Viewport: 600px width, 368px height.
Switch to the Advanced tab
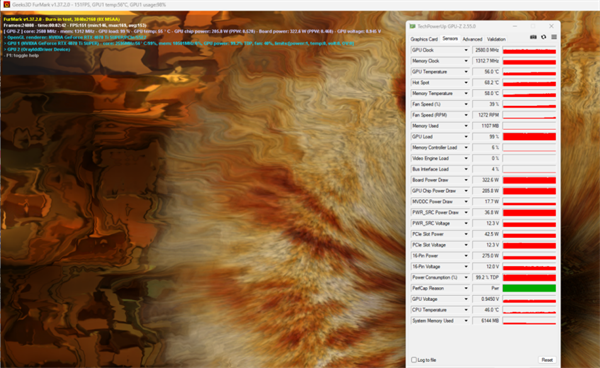tap(472, 39)
